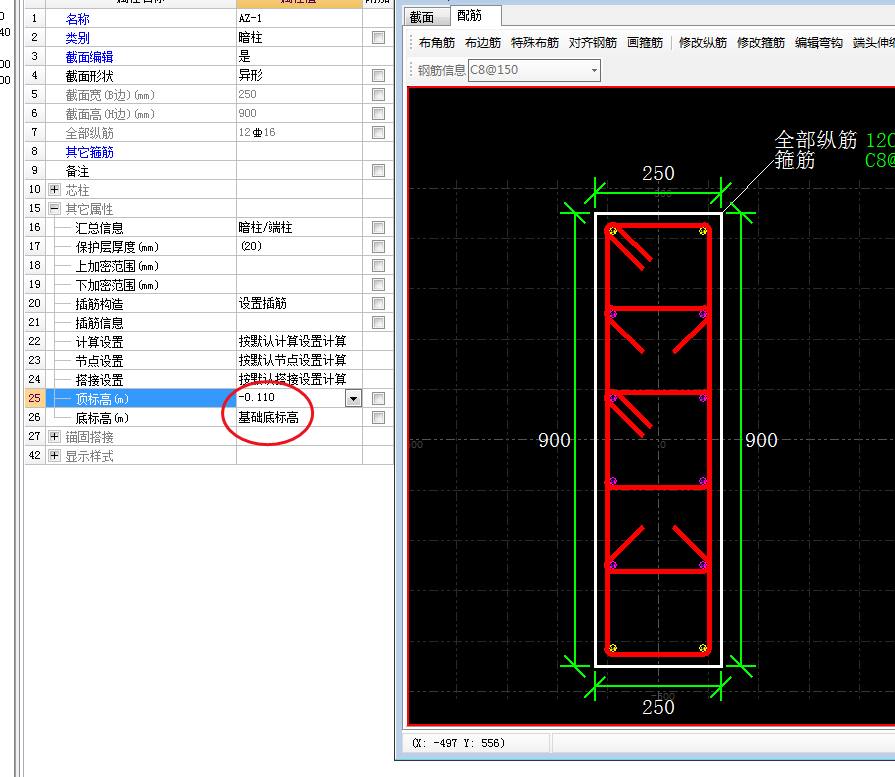Toggle the 全部纵筋 row checkbox
The height and width of the screenshot is (777, 895).
pyautogui.click(x=378, y=132)
